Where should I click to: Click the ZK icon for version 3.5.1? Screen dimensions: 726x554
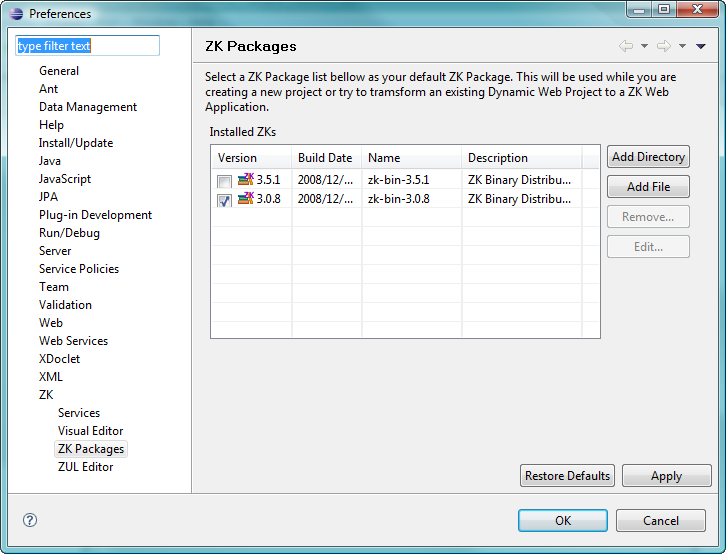(245, 179)
